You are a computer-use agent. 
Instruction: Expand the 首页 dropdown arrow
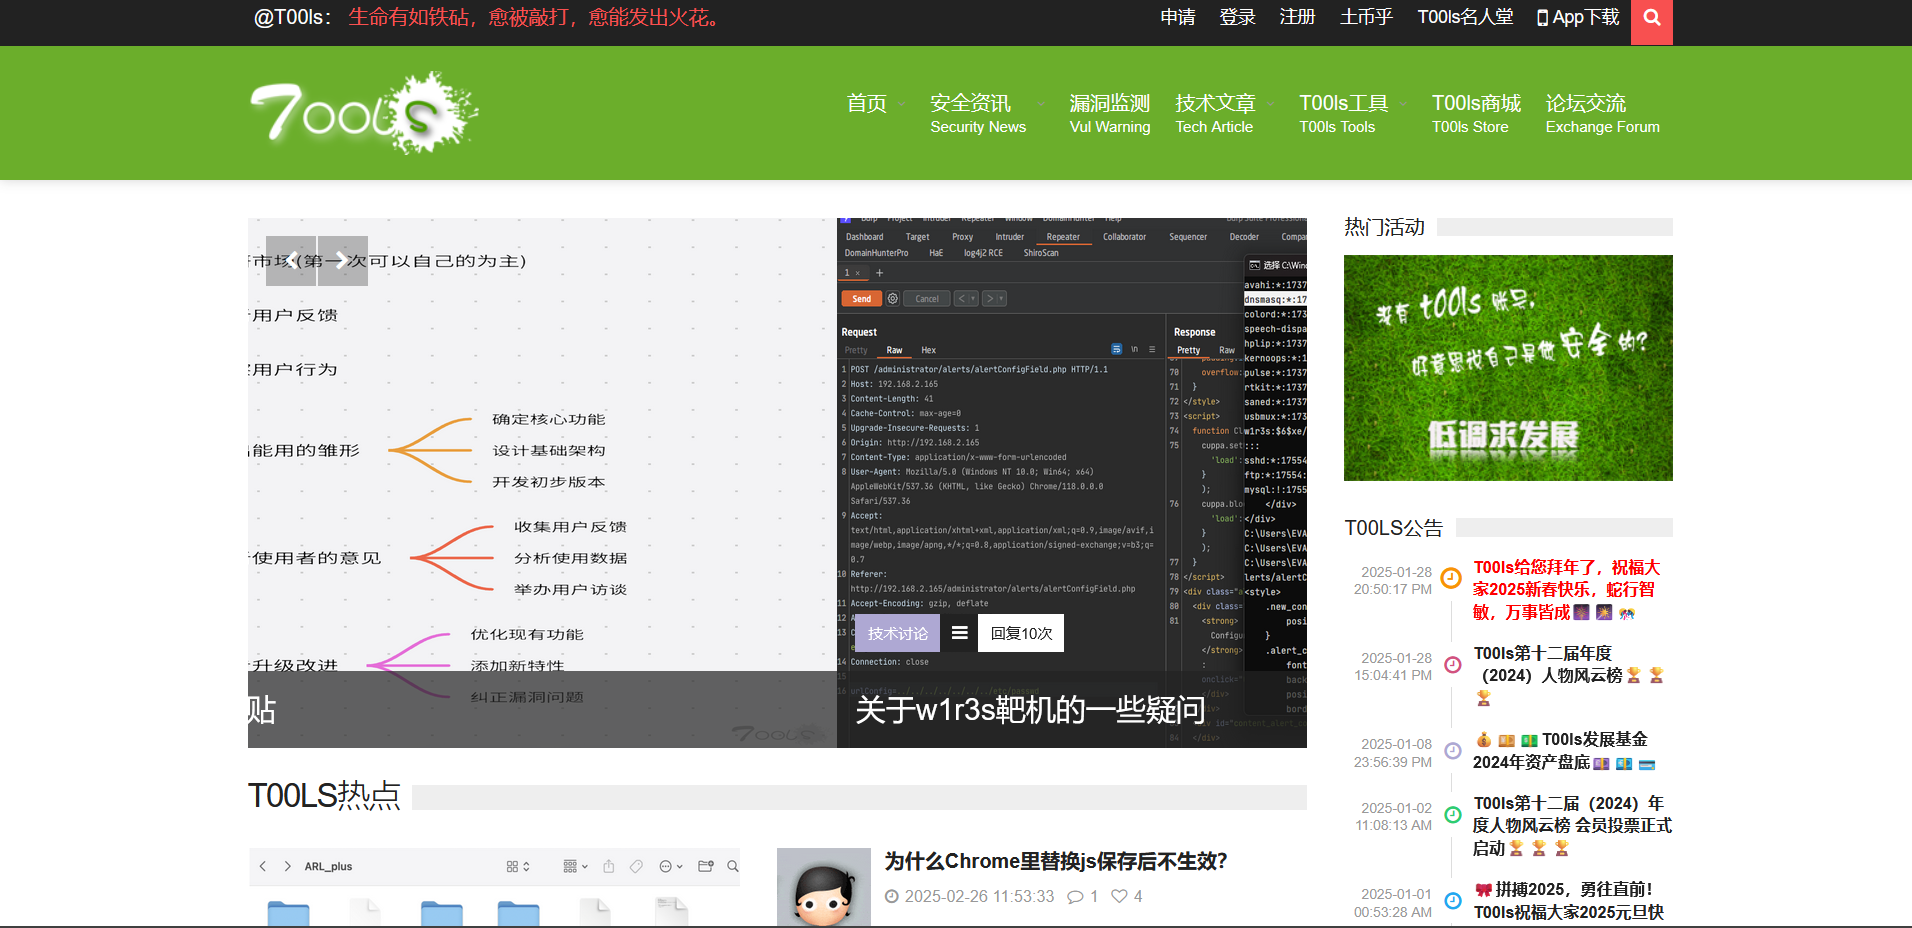tap(902, 104)
